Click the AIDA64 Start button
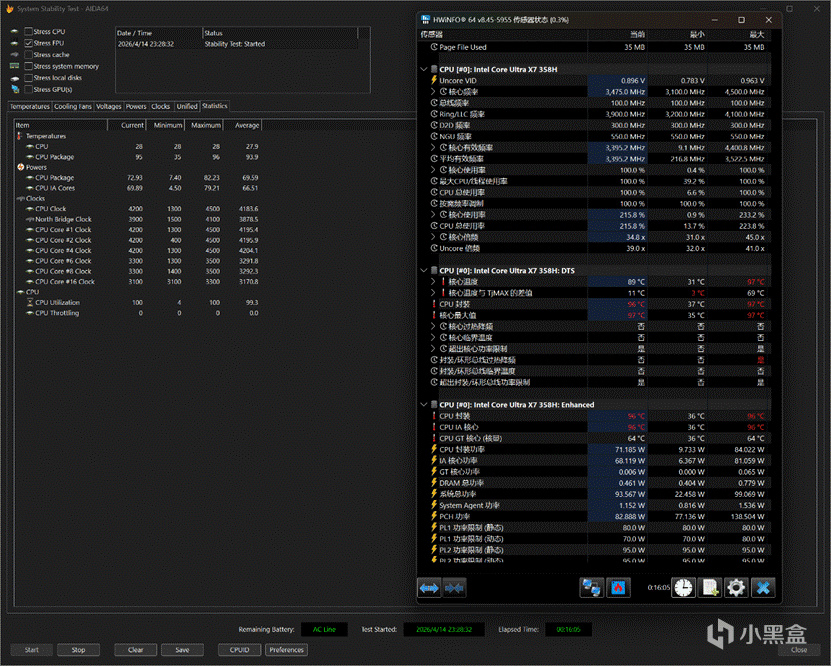The width and height of the screenshot is (831, 666). (32, 650)
